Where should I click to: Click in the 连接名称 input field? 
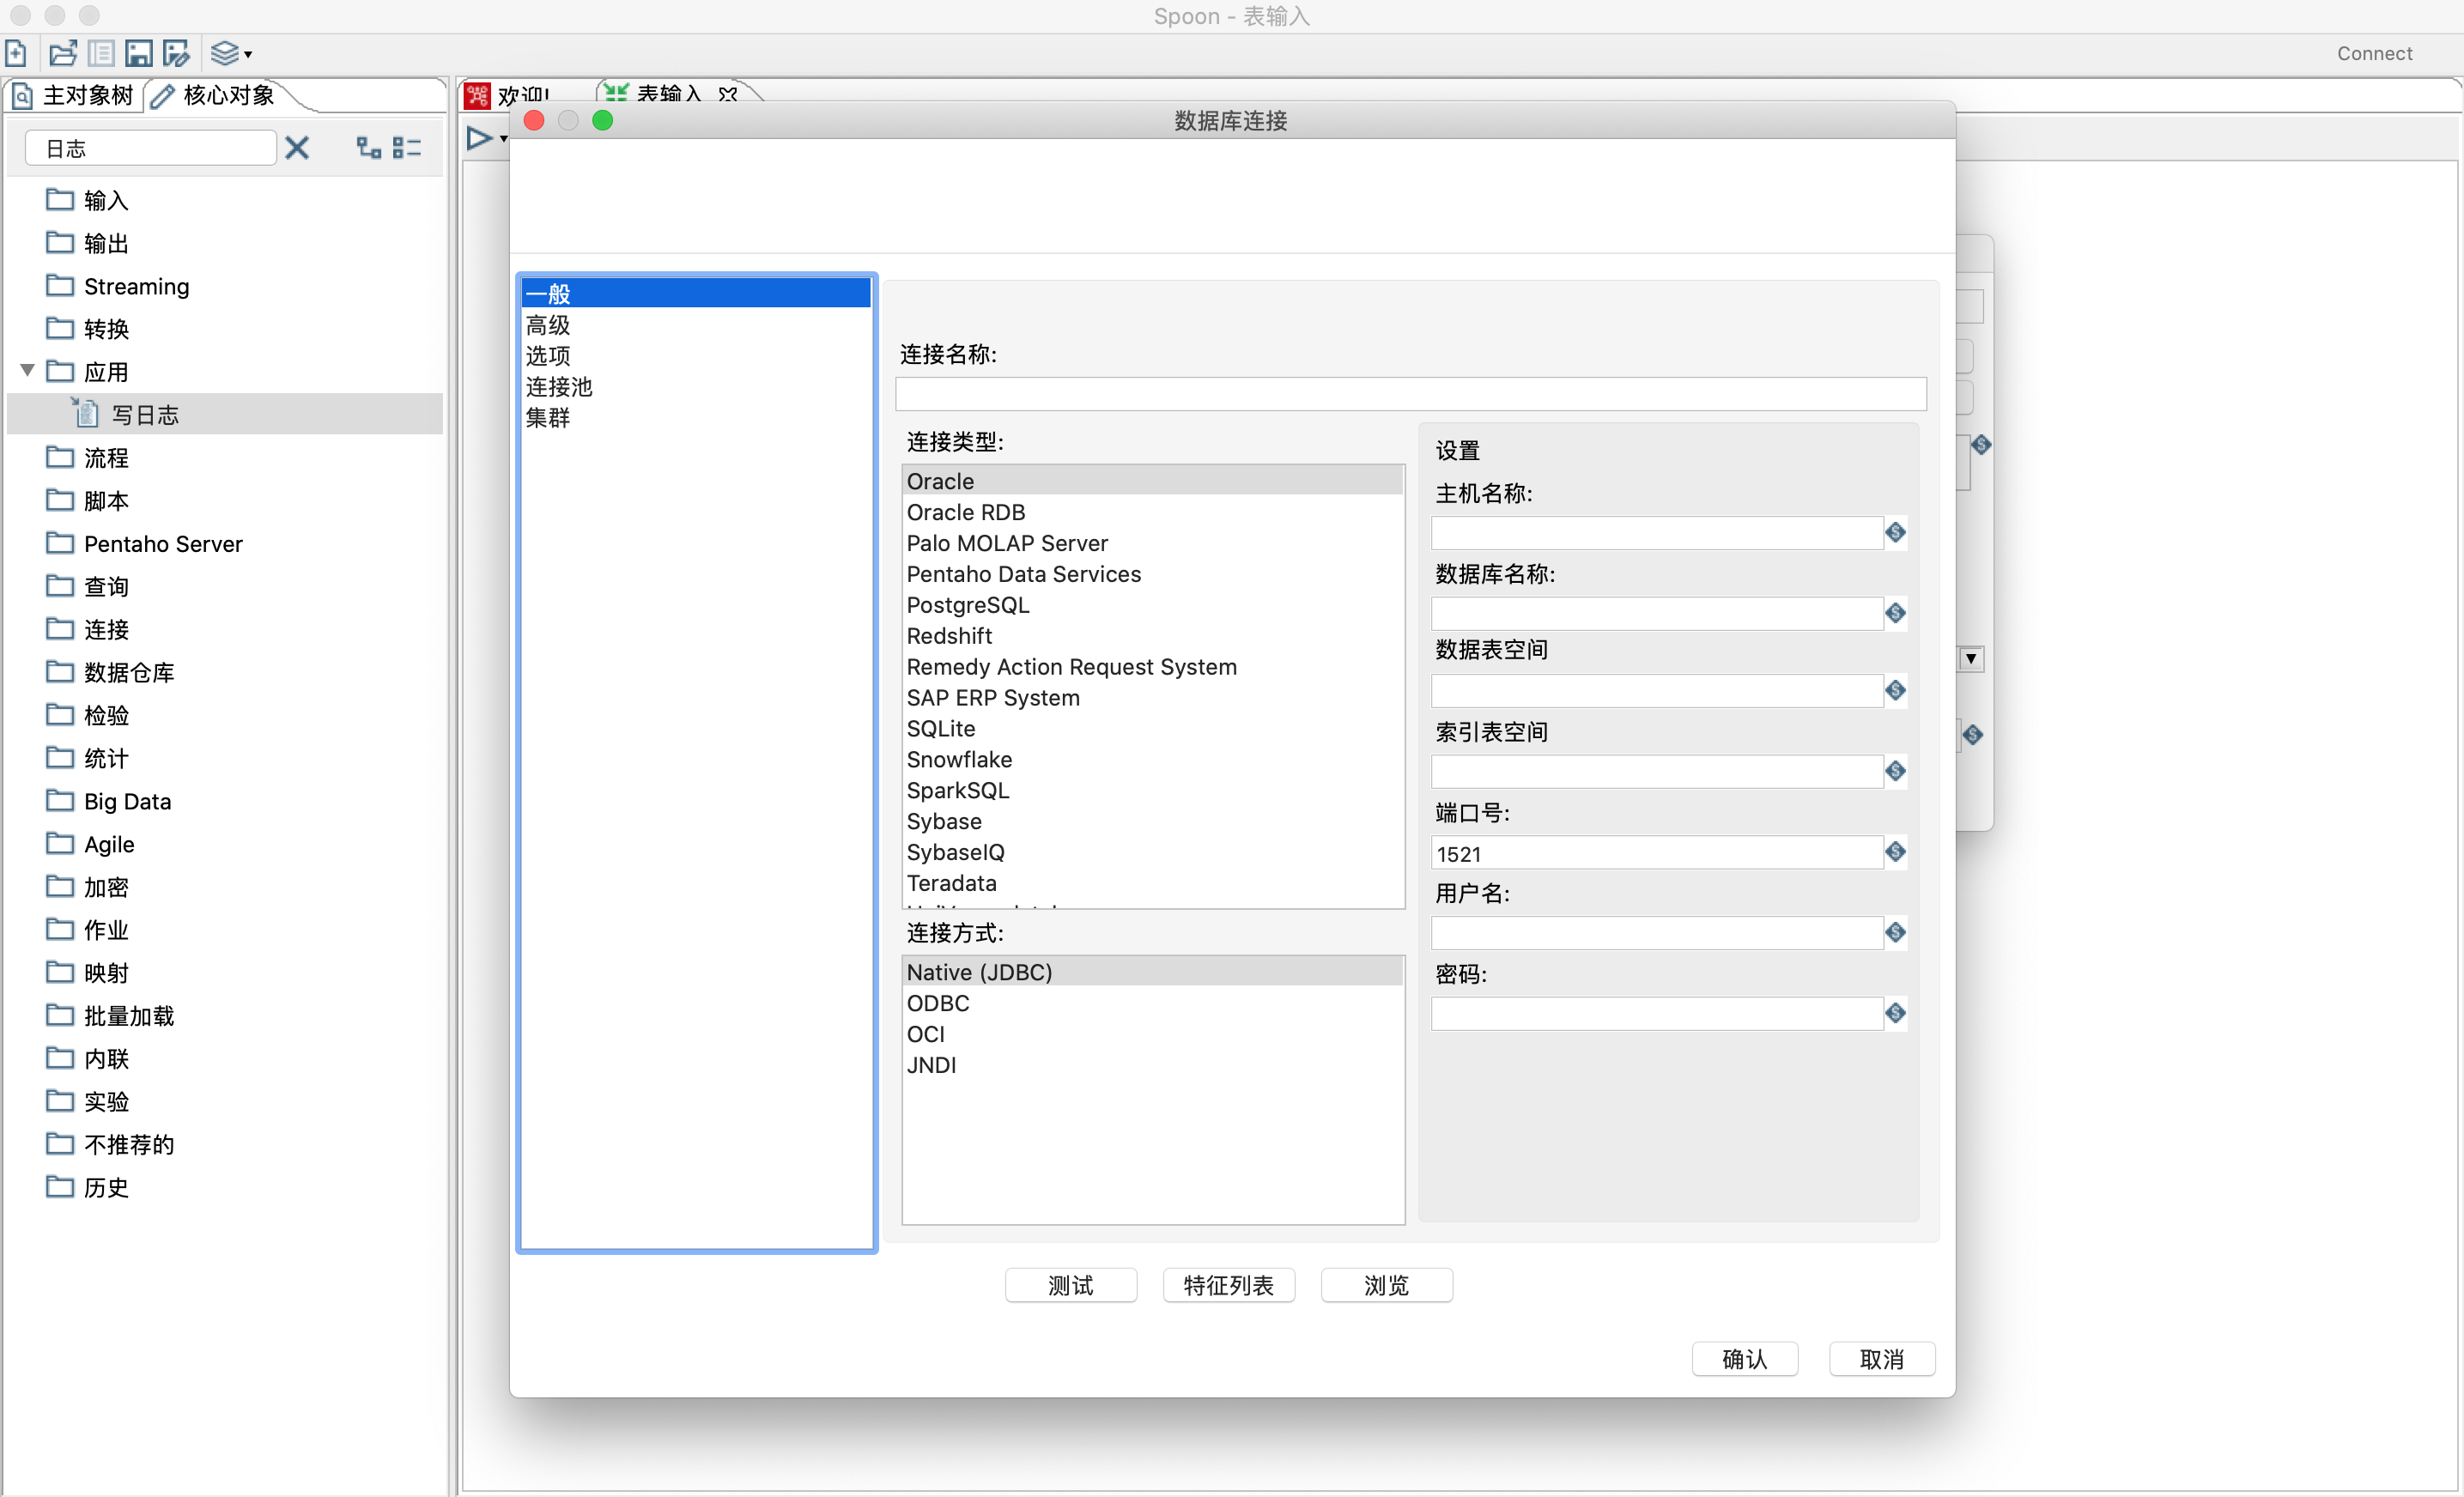click(x=1410, y=394)
